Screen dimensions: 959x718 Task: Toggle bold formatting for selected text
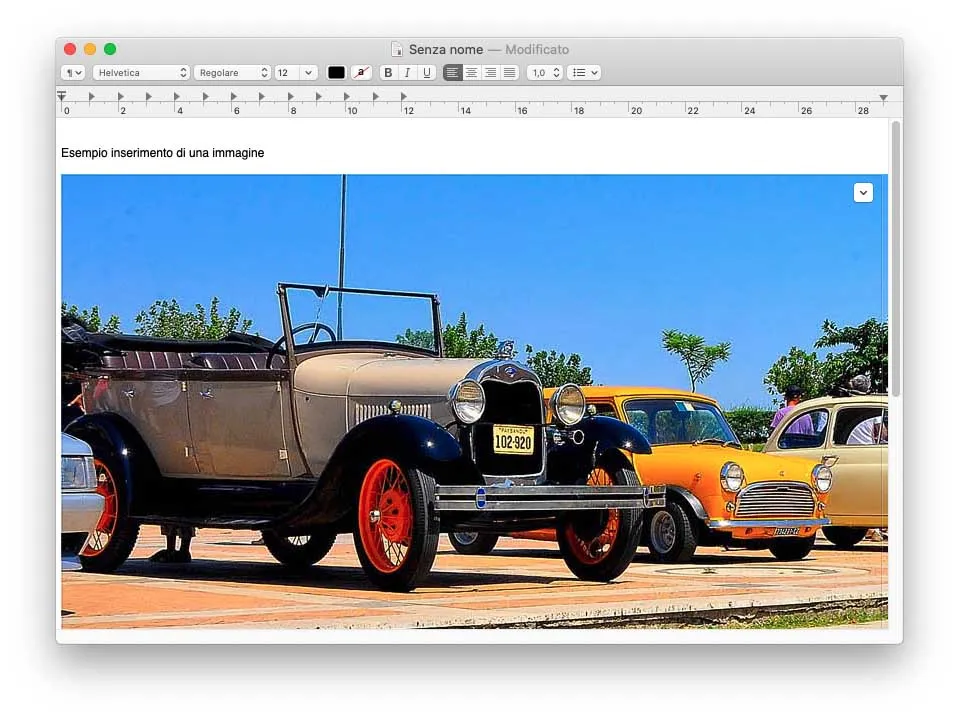[388, 72]
